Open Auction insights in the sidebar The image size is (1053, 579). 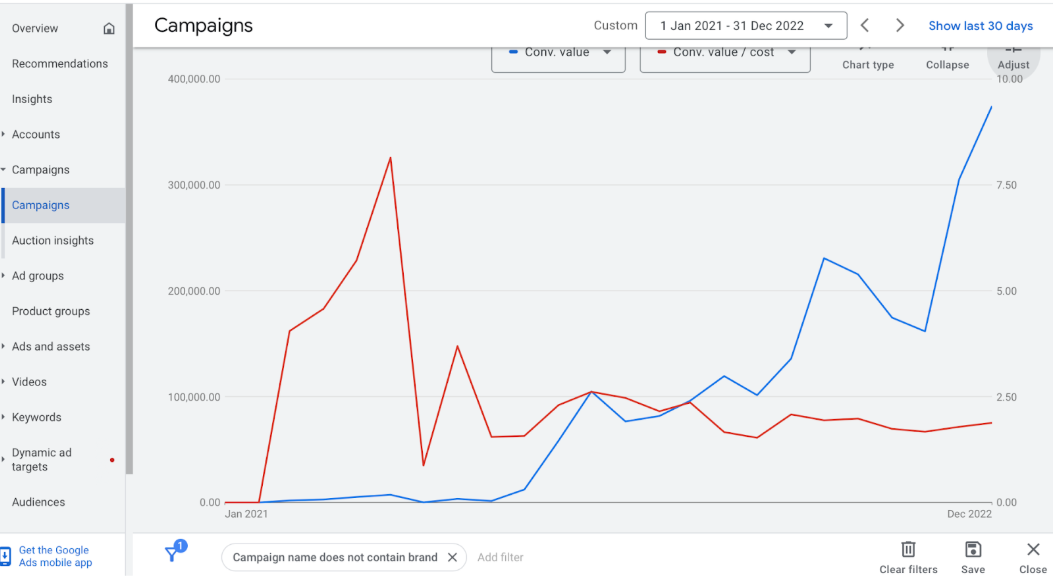pos(53,241)
